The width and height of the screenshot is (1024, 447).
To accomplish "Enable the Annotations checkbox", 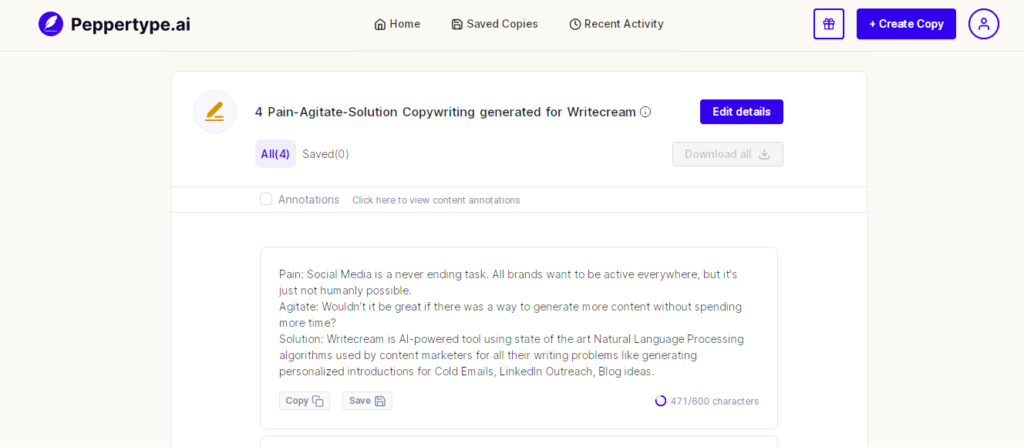I will pyautogui.click(x=266, y=199).
